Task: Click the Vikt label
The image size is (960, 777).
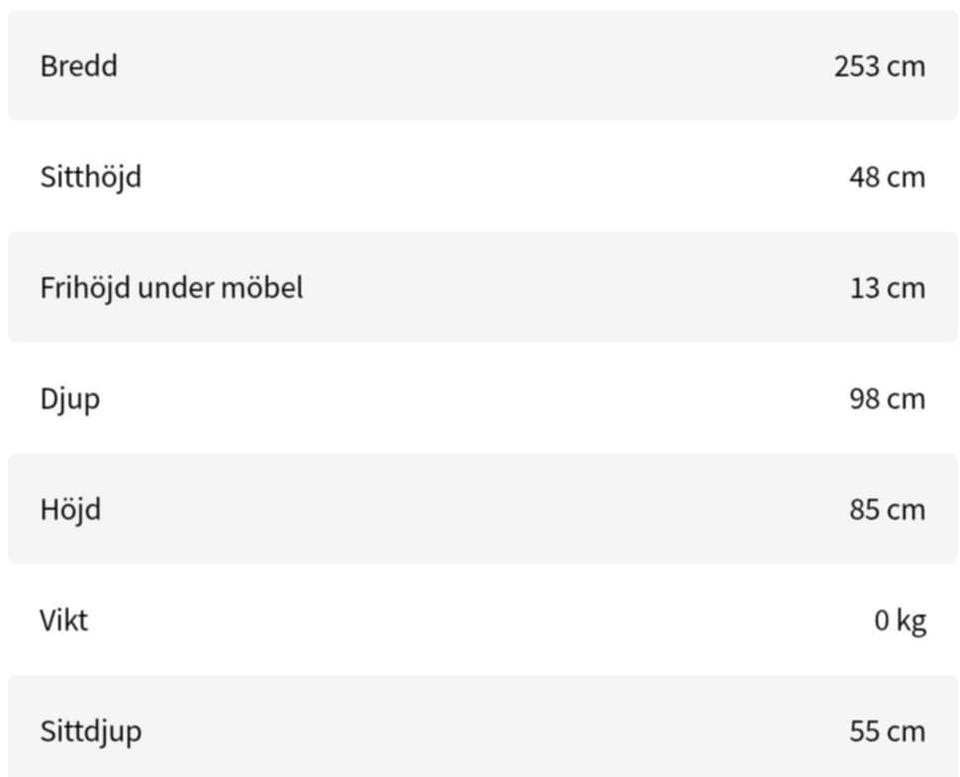Action: point(64,620)
